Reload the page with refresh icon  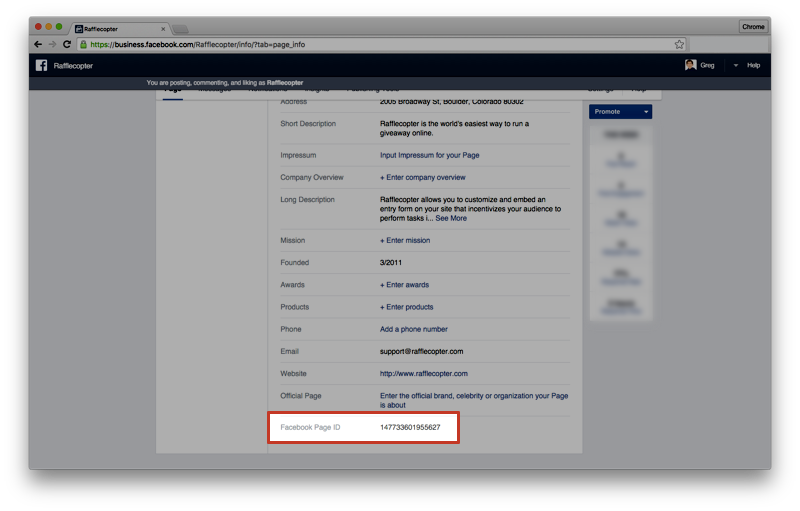tap(67, 44)
